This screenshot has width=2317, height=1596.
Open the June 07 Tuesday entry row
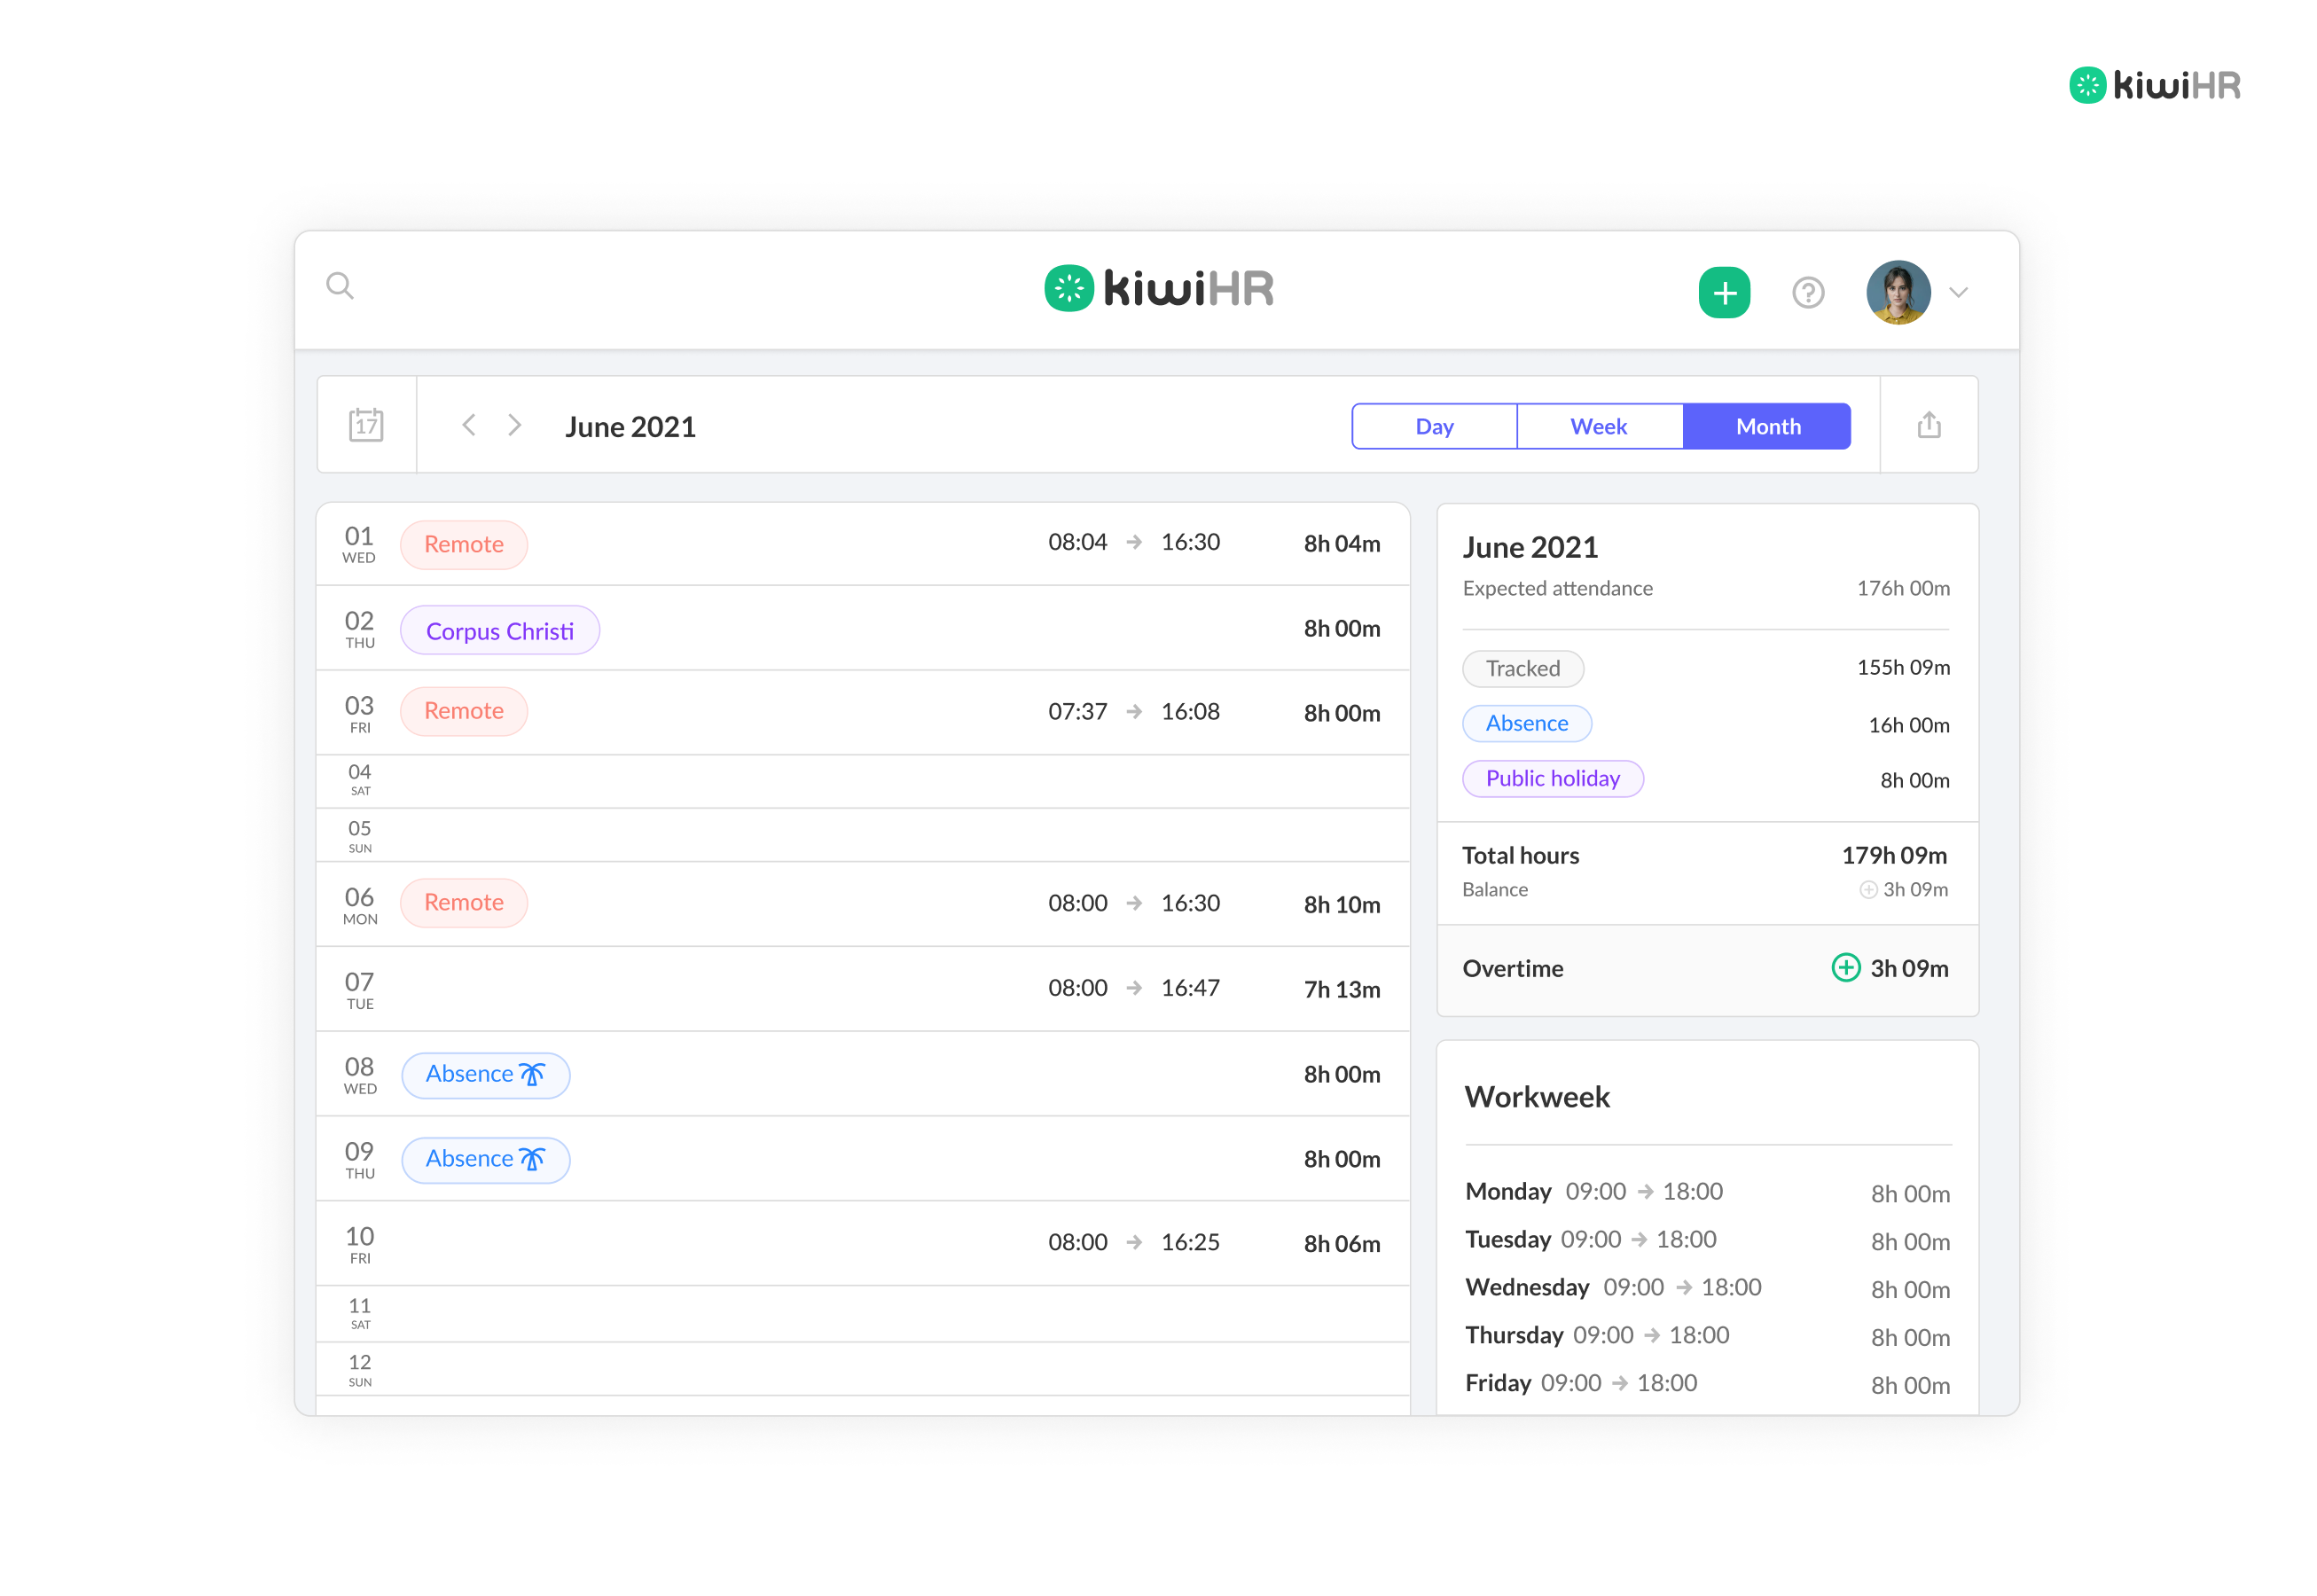(x=860, y=989)
